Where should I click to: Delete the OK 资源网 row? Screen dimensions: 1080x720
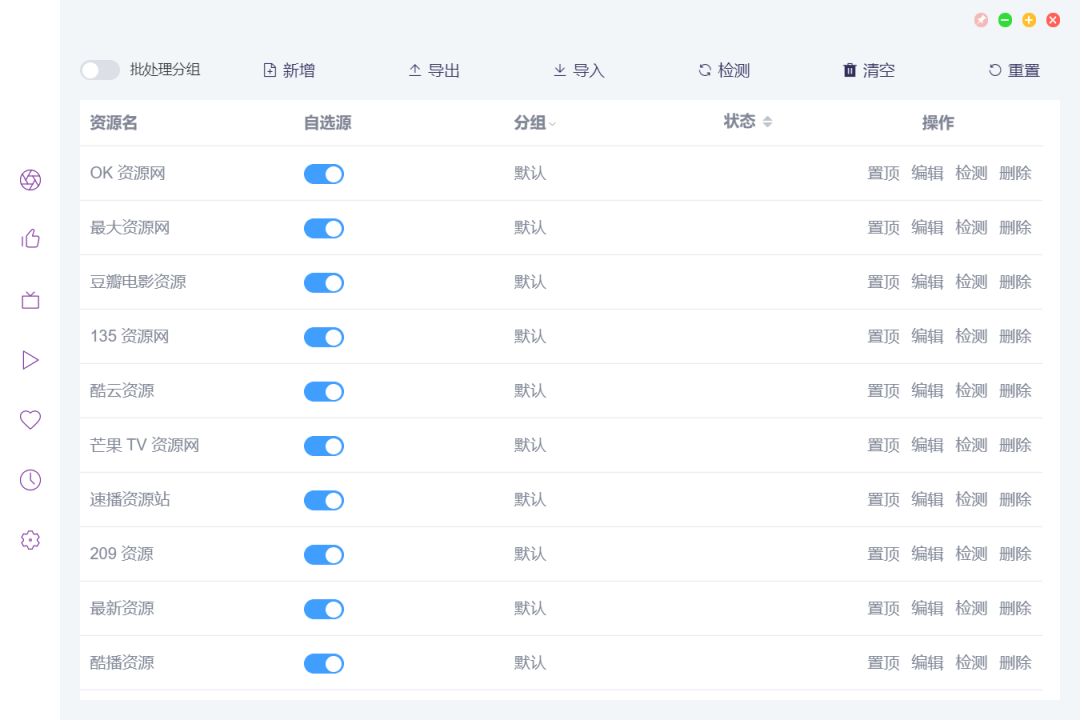[x=1015, y=173]
